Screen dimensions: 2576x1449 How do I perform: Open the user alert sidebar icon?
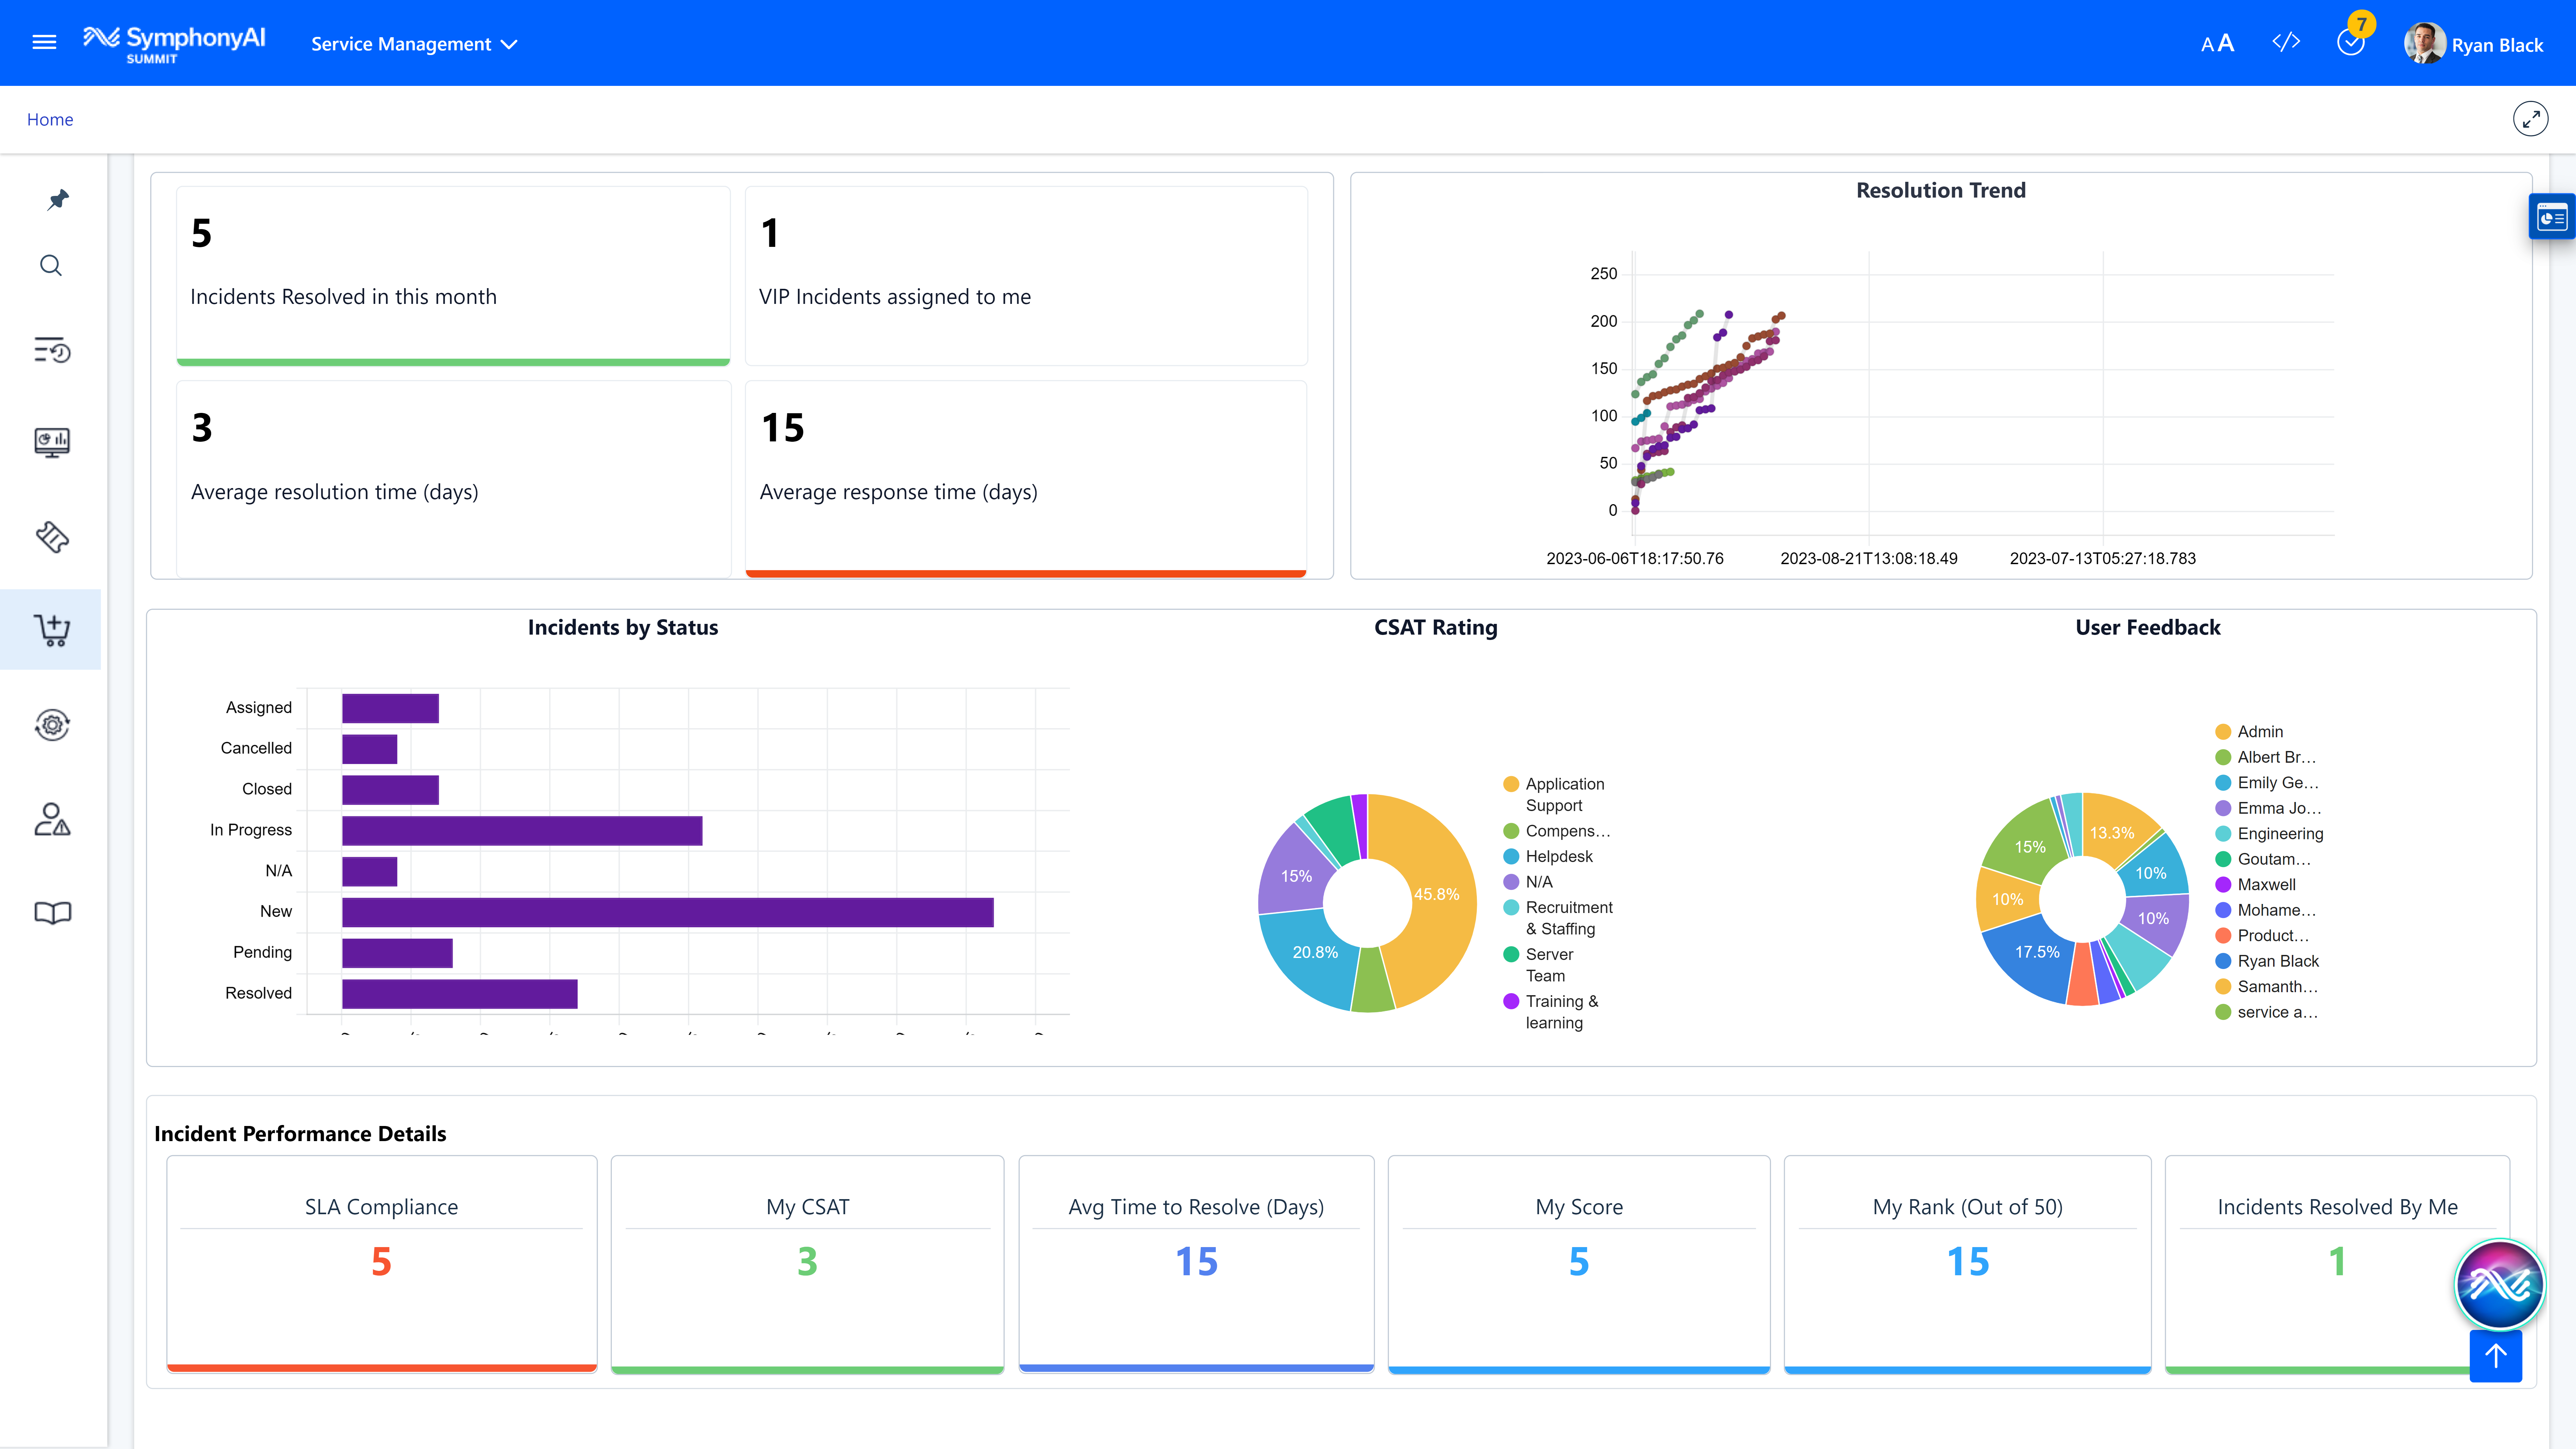52,819
